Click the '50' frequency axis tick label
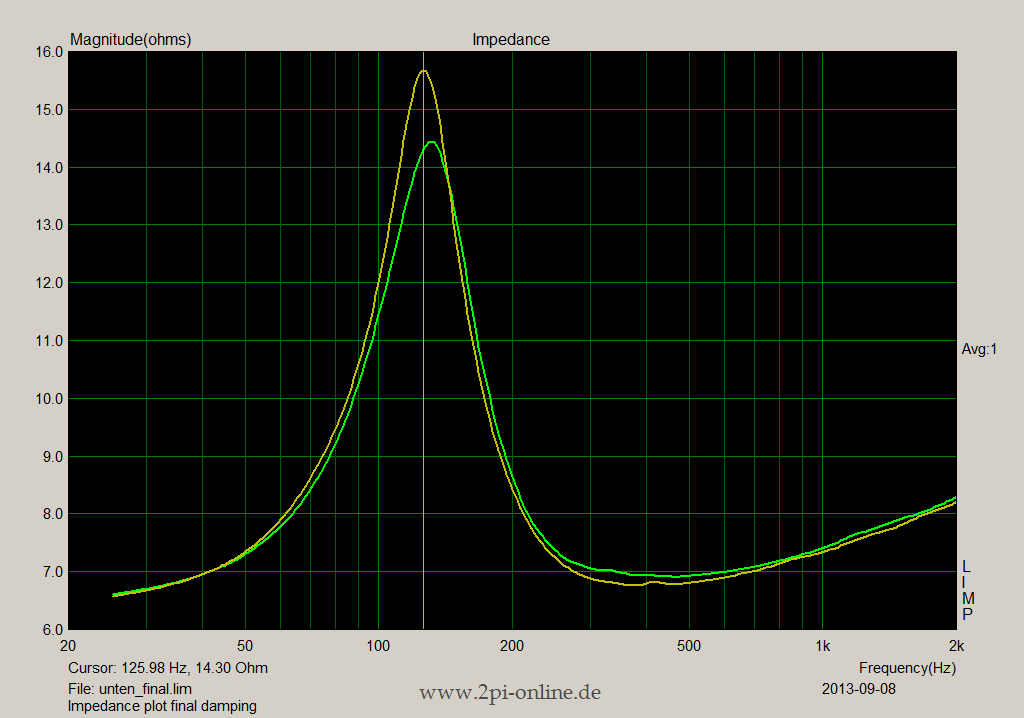Image resolution: width=1024 pixels, height=718 pixels. 245,646
